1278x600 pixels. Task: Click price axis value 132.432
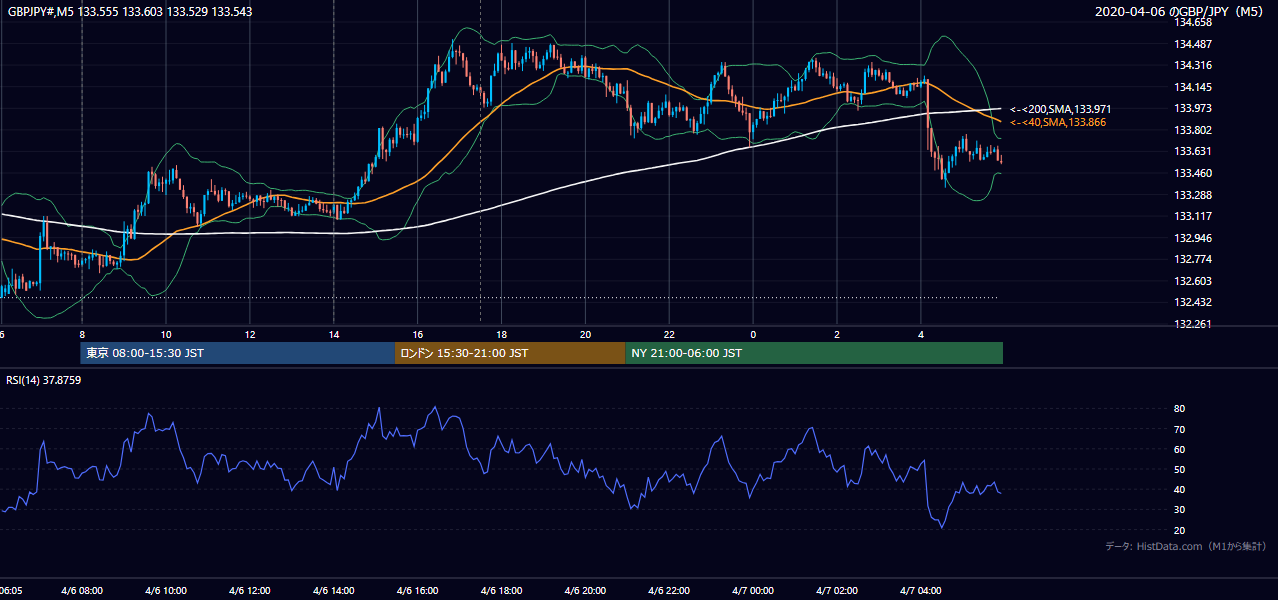(1193, 302)
